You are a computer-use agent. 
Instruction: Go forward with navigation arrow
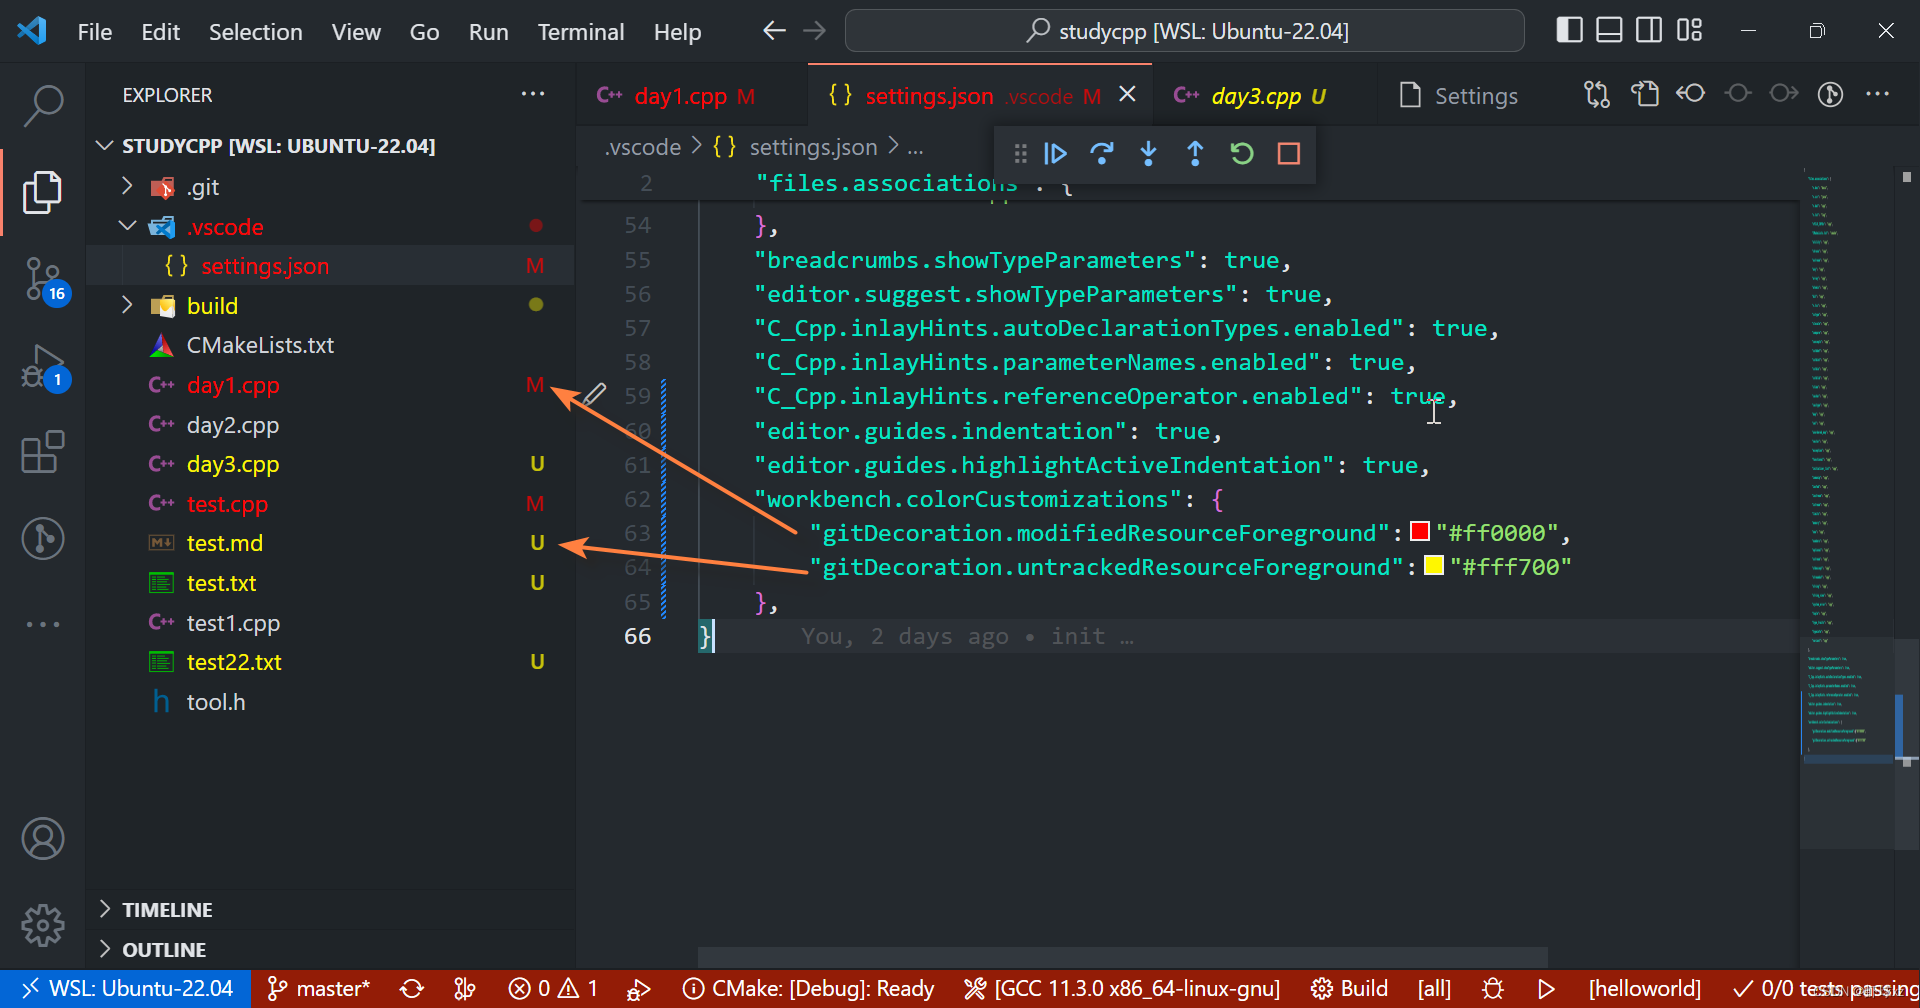point(815,31)
